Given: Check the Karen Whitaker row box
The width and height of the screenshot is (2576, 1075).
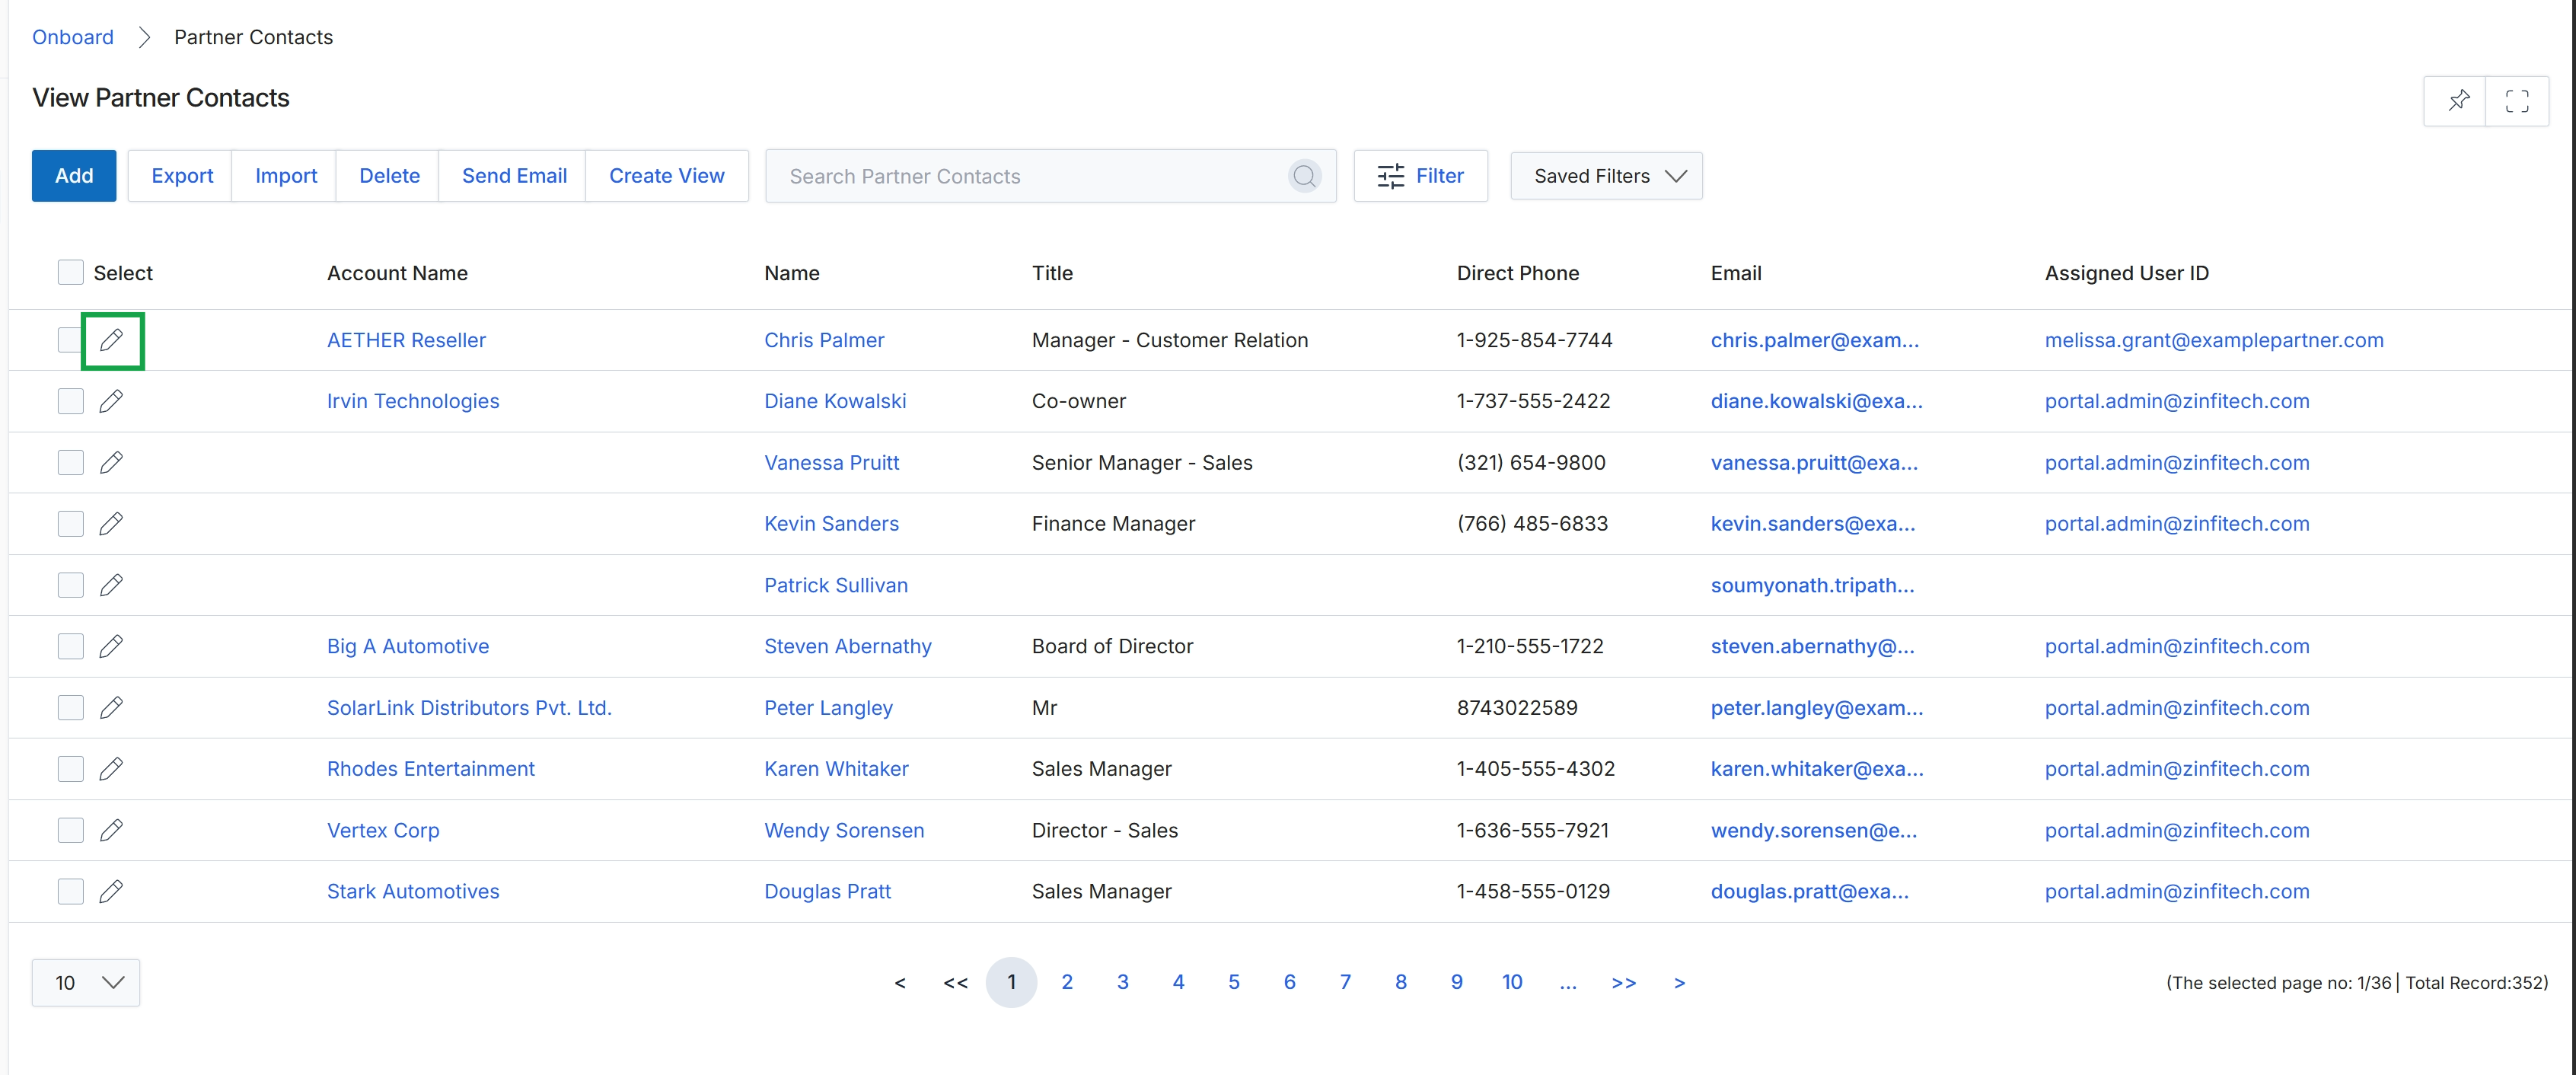Looking at the screenshot, I should pos(70,768).
